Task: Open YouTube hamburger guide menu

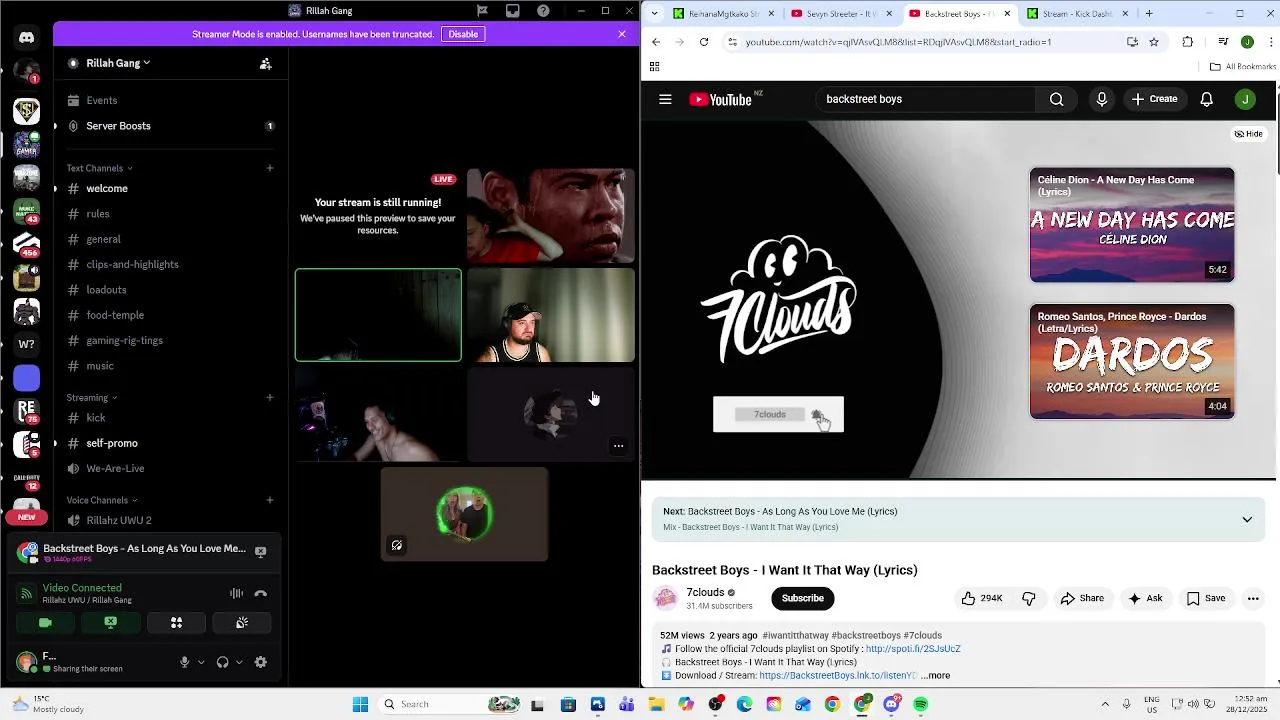Action: click(665, 99)
